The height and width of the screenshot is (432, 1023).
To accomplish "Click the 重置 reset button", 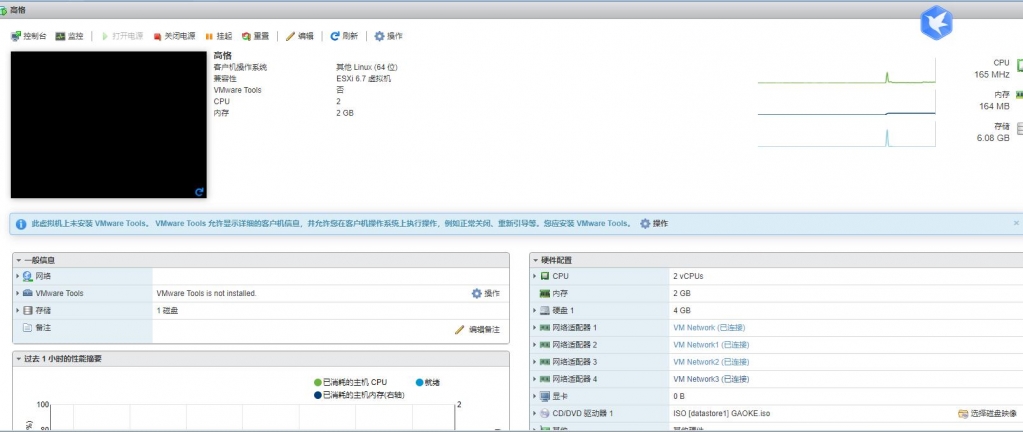I will tap(255, 37).
